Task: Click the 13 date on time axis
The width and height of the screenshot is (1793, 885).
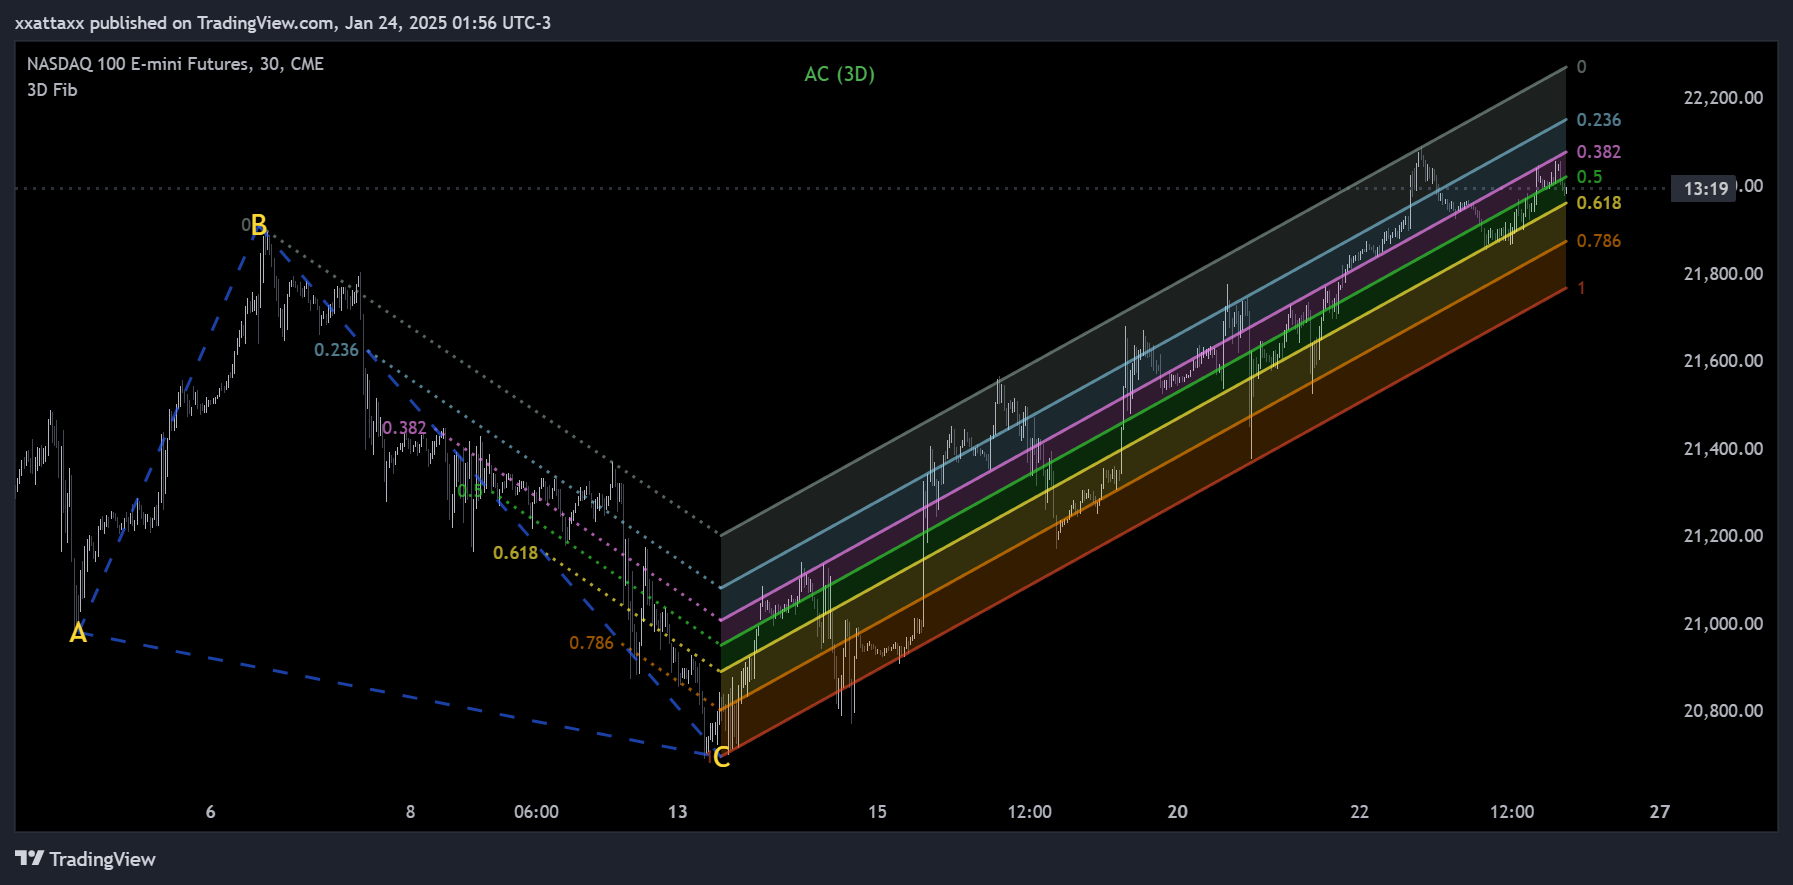Action: coord(678,812)
